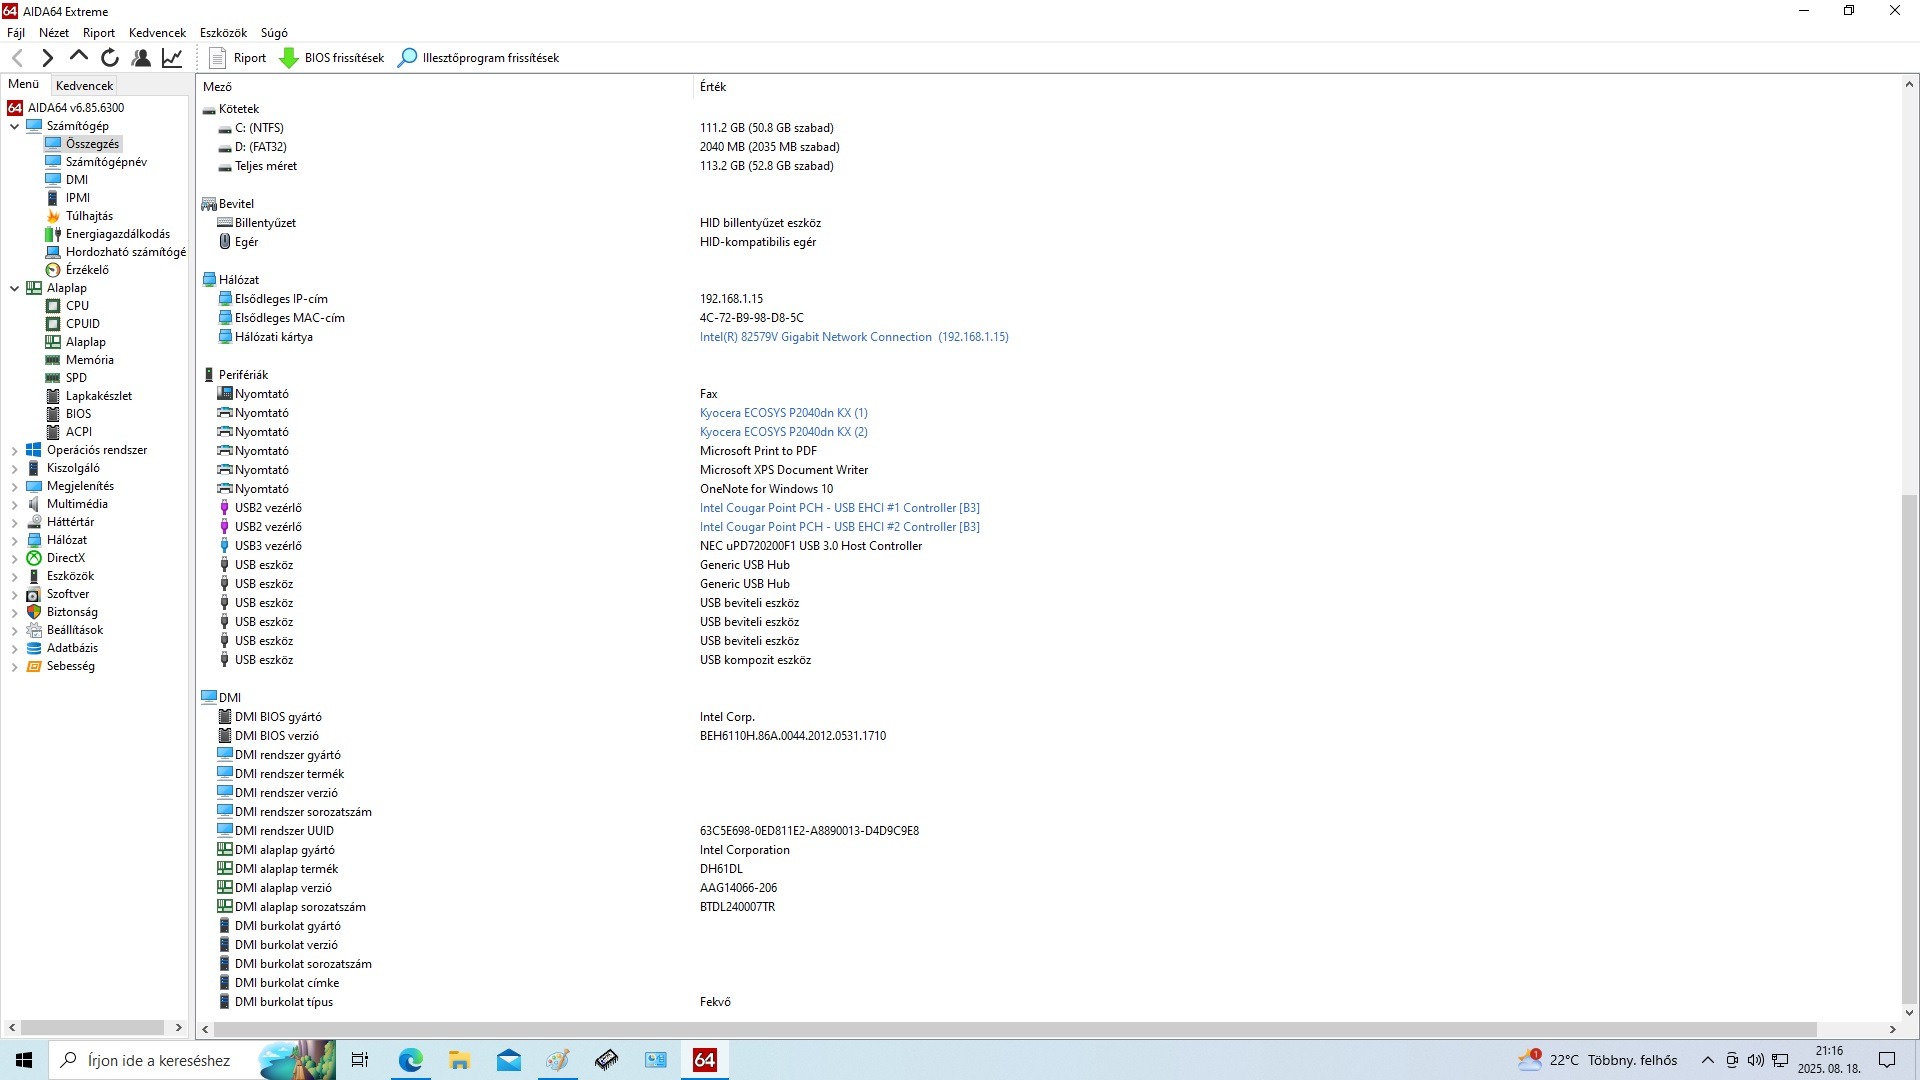Open Intel 82579V Gigabit Network Connection link
Viewport: 1920px width, 1080px height.
[x=854, y=337]
